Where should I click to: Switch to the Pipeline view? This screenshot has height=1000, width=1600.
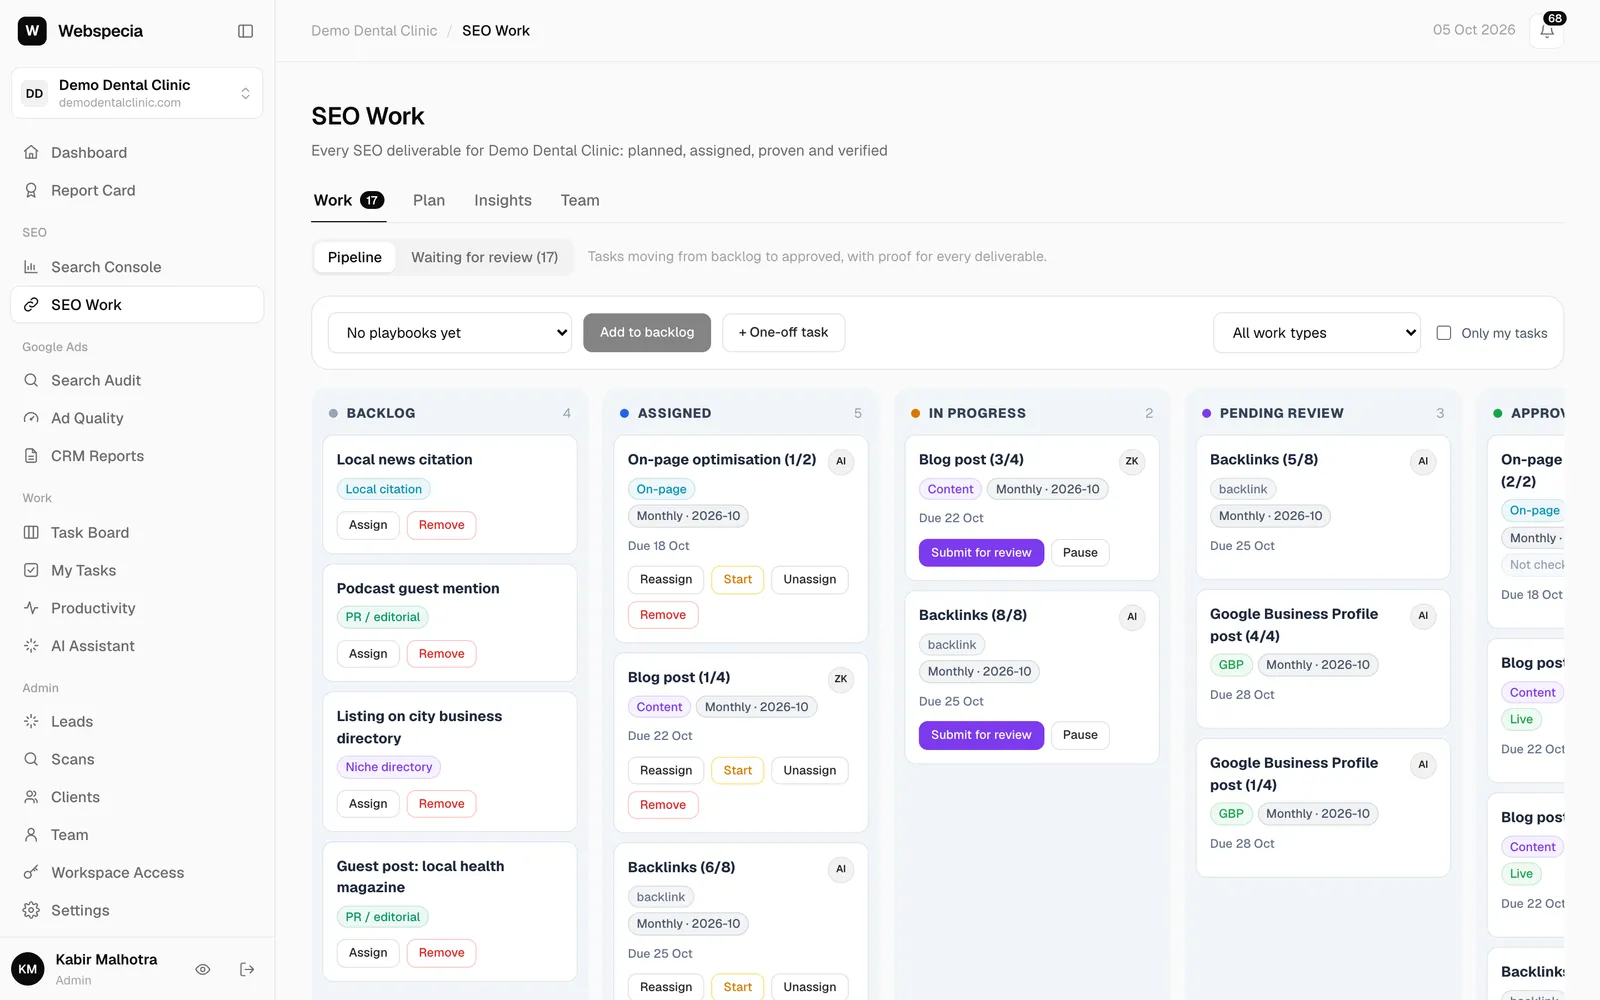point(355,257)
